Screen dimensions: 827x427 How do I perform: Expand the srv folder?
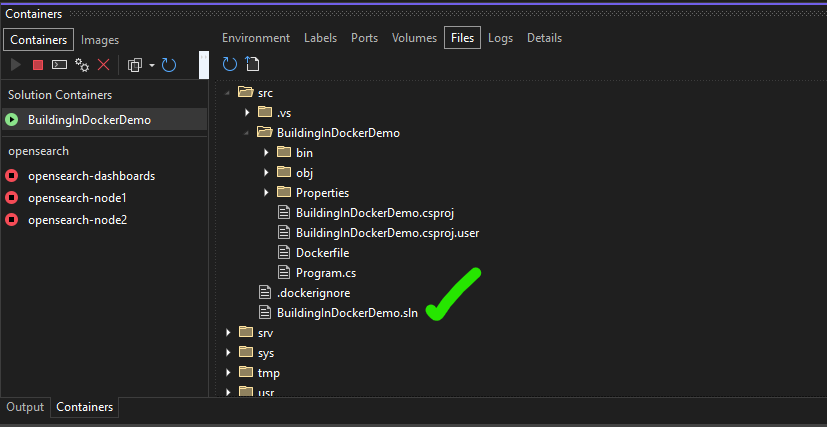(x=228, y=333)
